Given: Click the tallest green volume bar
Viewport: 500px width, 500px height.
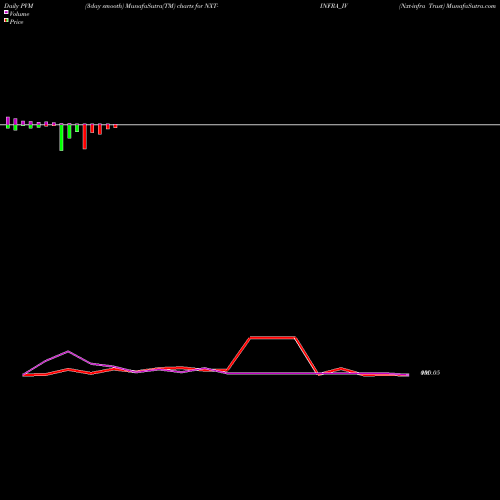Looking at the screenshot, I should [x=61, y=137].
